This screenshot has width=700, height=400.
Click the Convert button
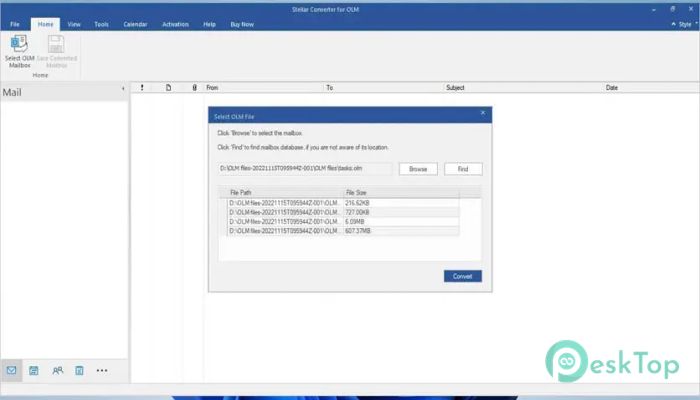pos(462,276)
